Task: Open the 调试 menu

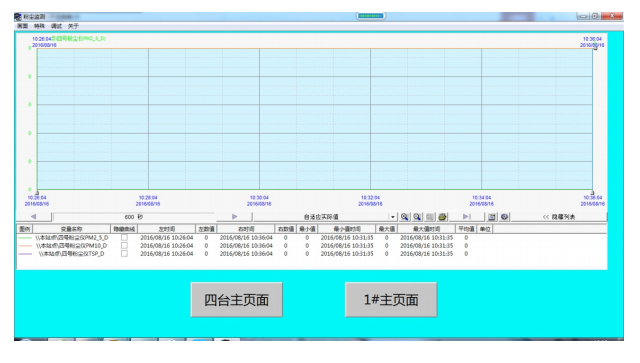Action: coord(56,26)
